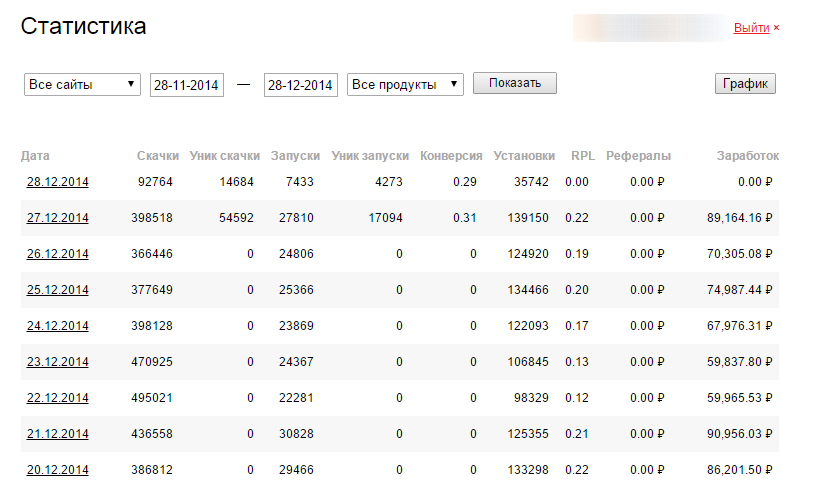Click the Заработок column header

pos(747,156)
